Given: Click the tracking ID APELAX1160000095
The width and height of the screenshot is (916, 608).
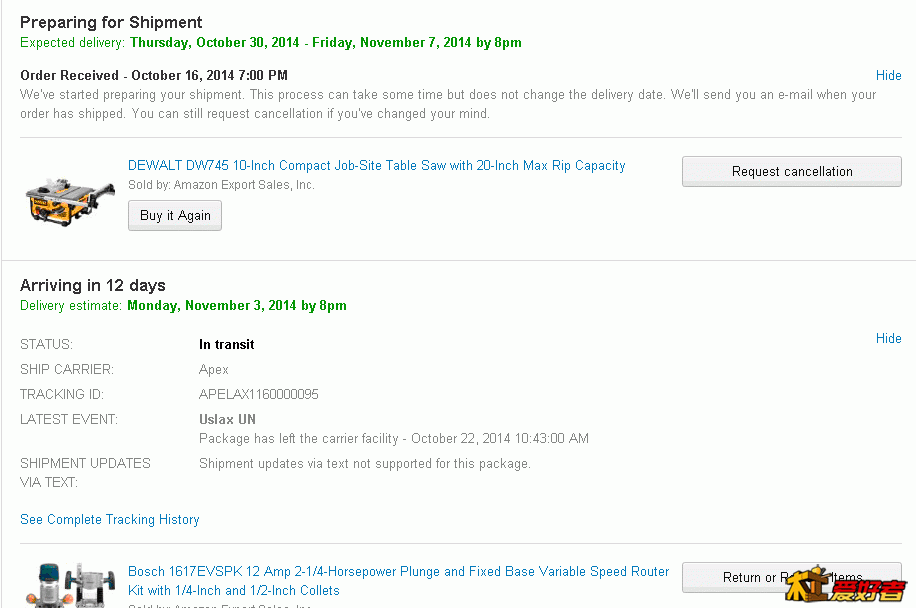Looking at the screenshot, I should 258,394.
